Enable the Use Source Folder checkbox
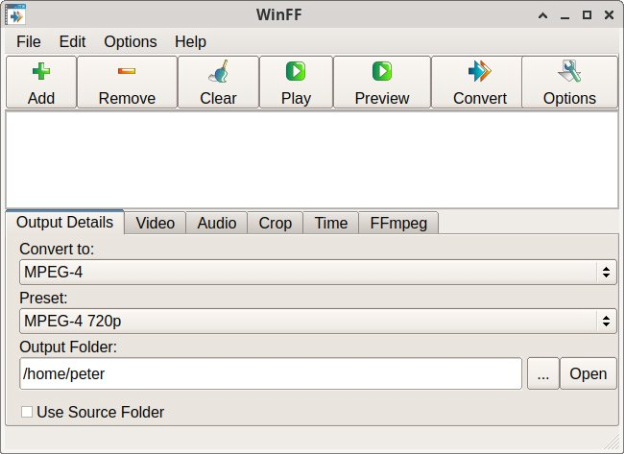624x454 pixels. [27, 412]
